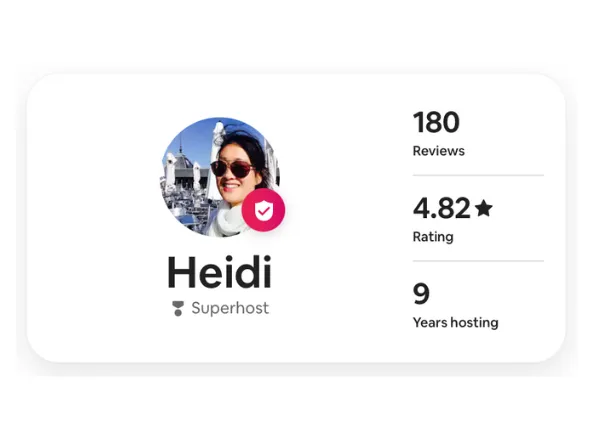Click the divider line below Reviews
The height and width of the screenshot is (438, 594).
click(x=478, y=175)
